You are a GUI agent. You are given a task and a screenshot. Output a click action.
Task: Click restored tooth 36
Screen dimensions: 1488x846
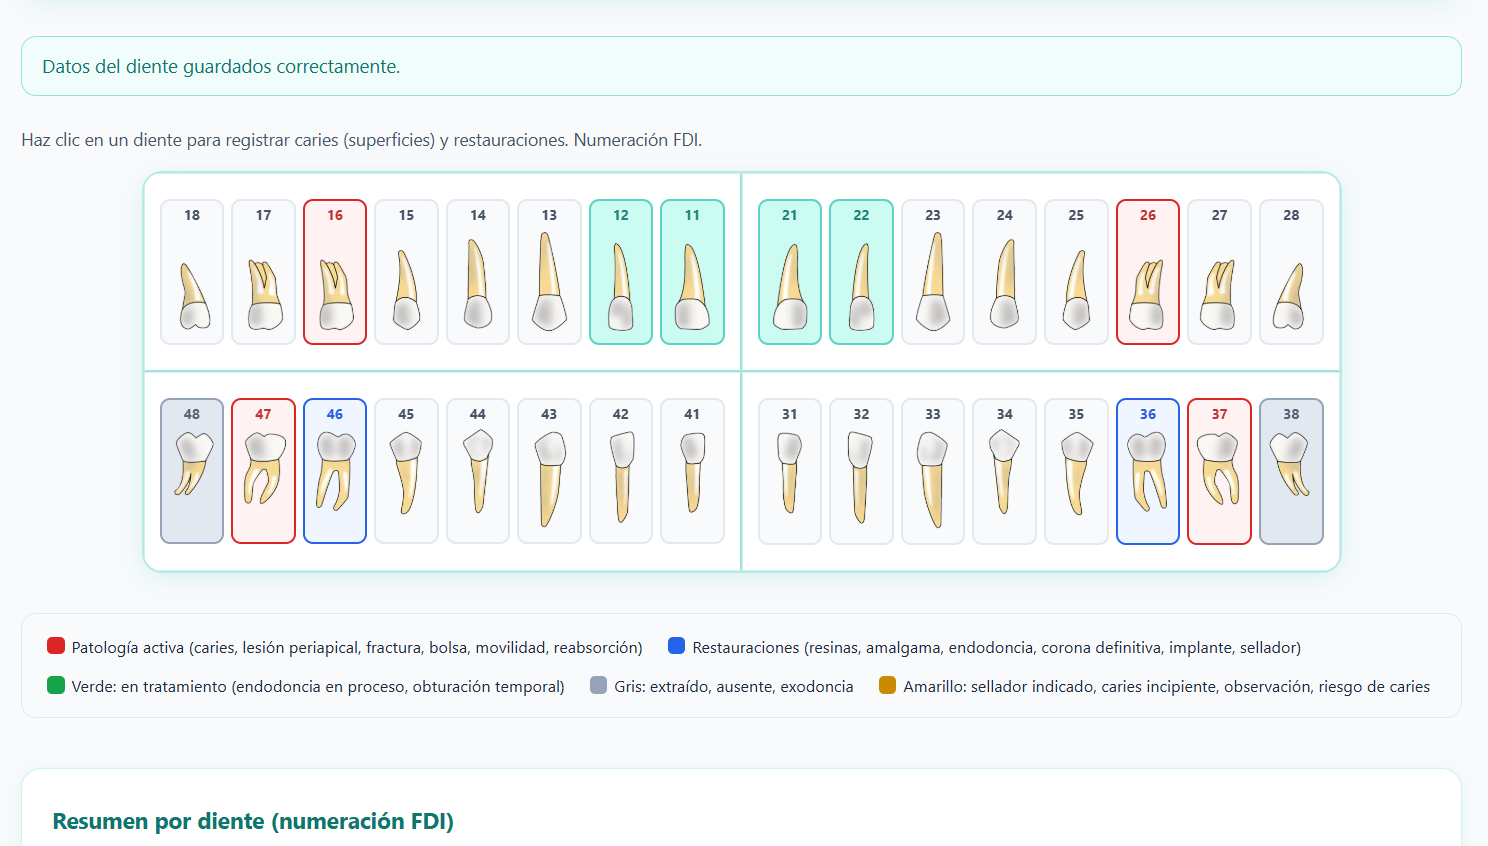[1148, 471]
